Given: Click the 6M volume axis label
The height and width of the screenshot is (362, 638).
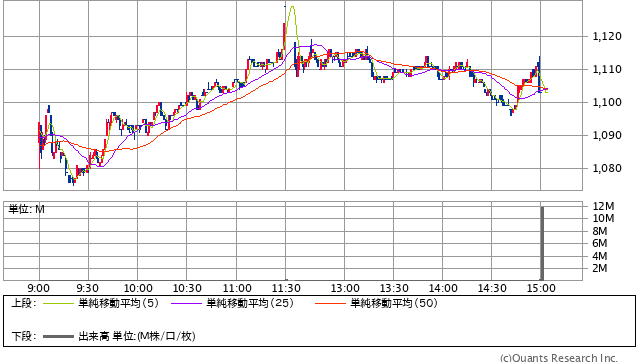Looking at the screenshot, I should (x=600, y=243).
